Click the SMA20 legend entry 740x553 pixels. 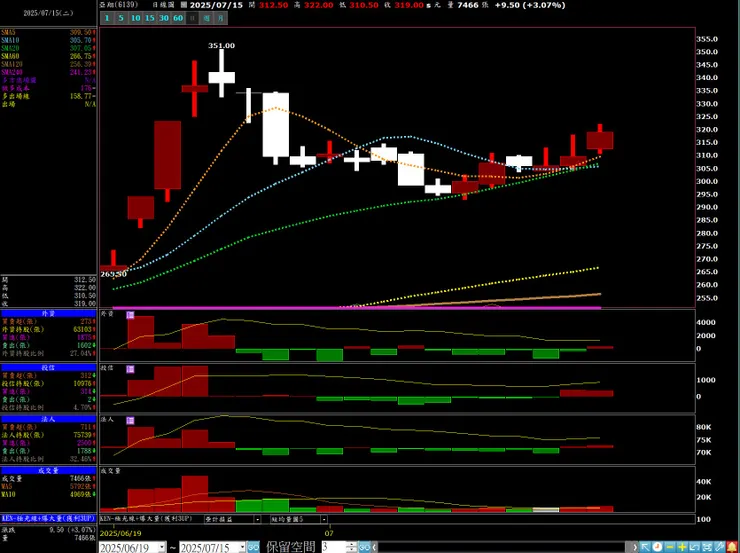point(49,48)
